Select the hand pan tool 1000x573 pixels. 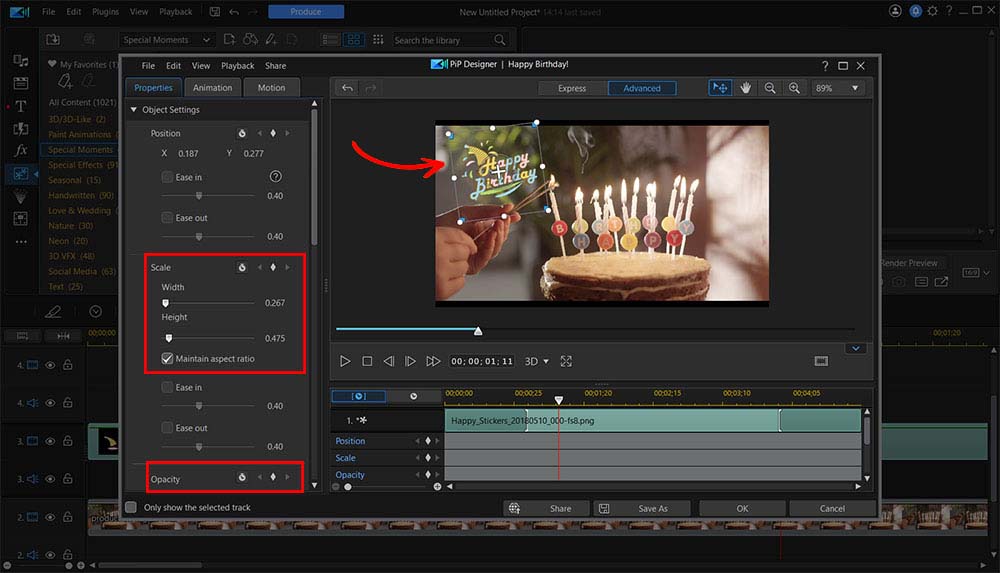(745, 88)
